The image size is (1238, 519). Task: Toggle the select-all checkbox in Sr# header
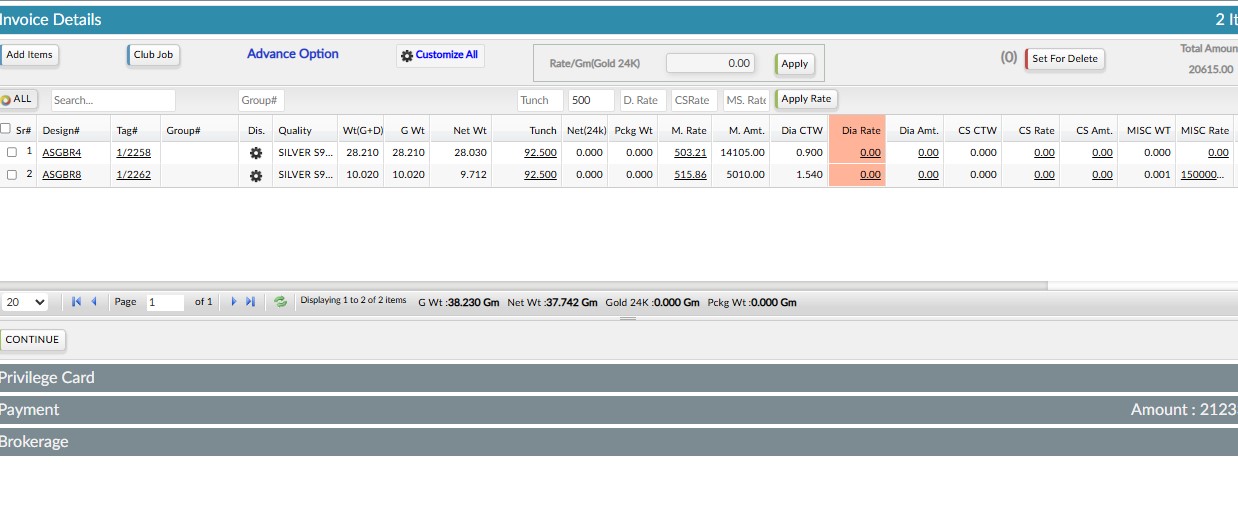[x=6, y=129]
